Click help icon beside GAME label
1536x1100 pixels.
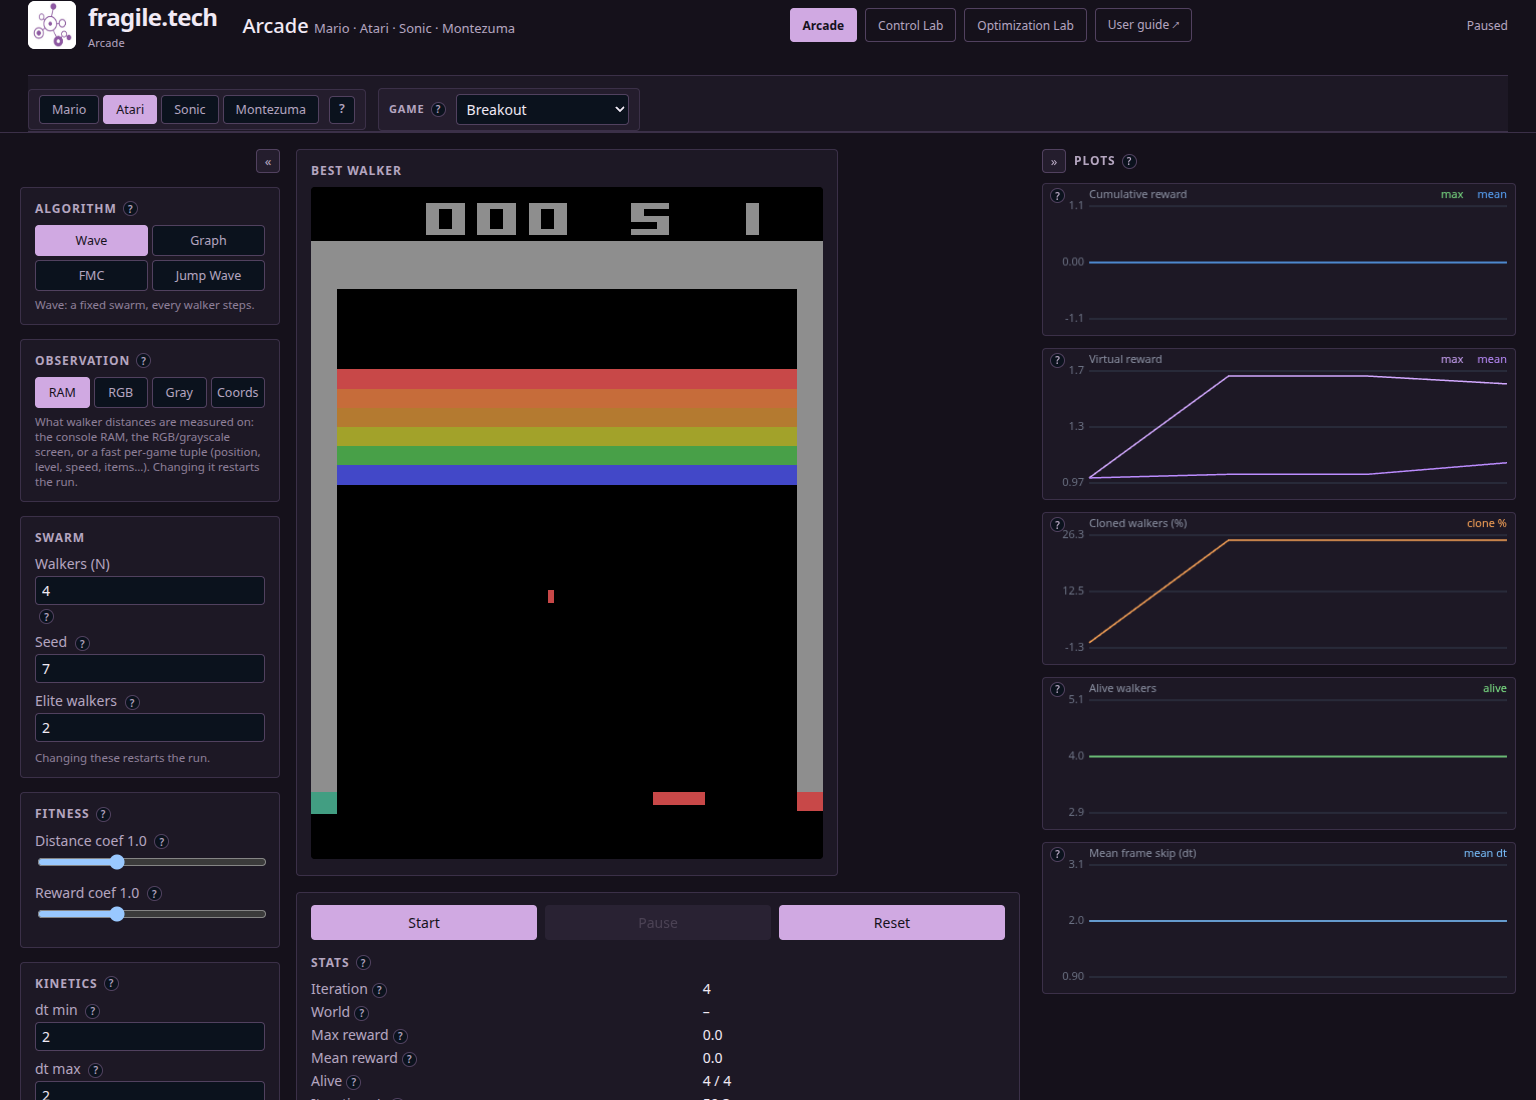(x=438, y=109)
